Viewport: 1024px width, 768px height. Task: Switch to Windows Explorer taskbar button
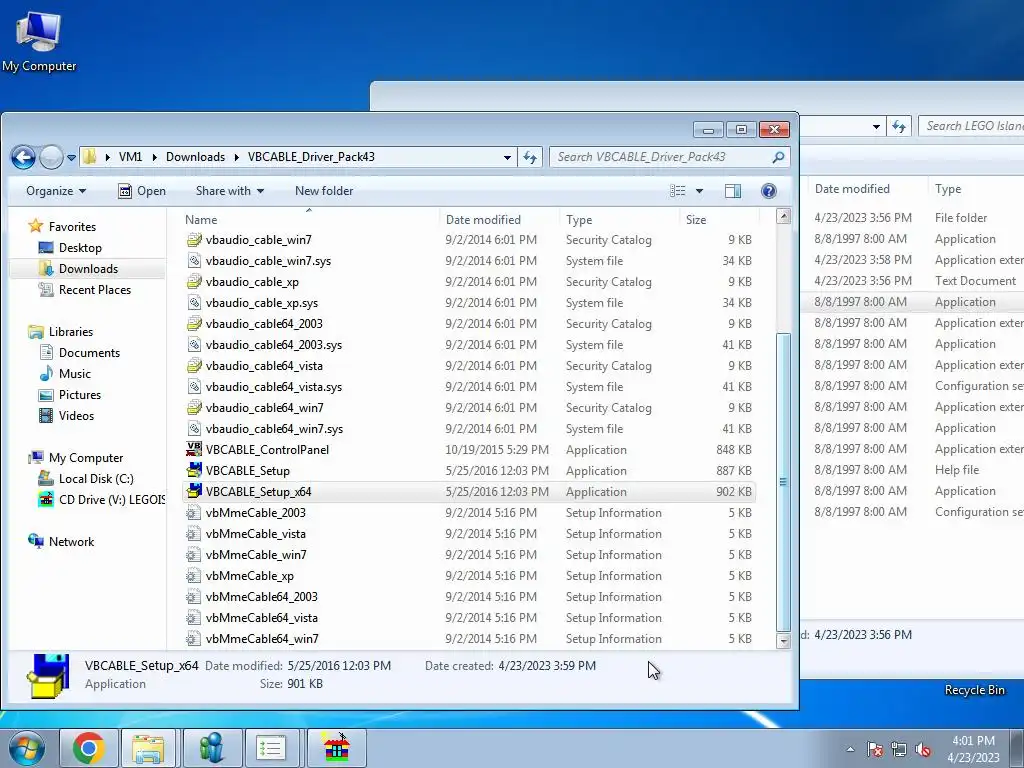pyautogui.click(x=148, y=748)
